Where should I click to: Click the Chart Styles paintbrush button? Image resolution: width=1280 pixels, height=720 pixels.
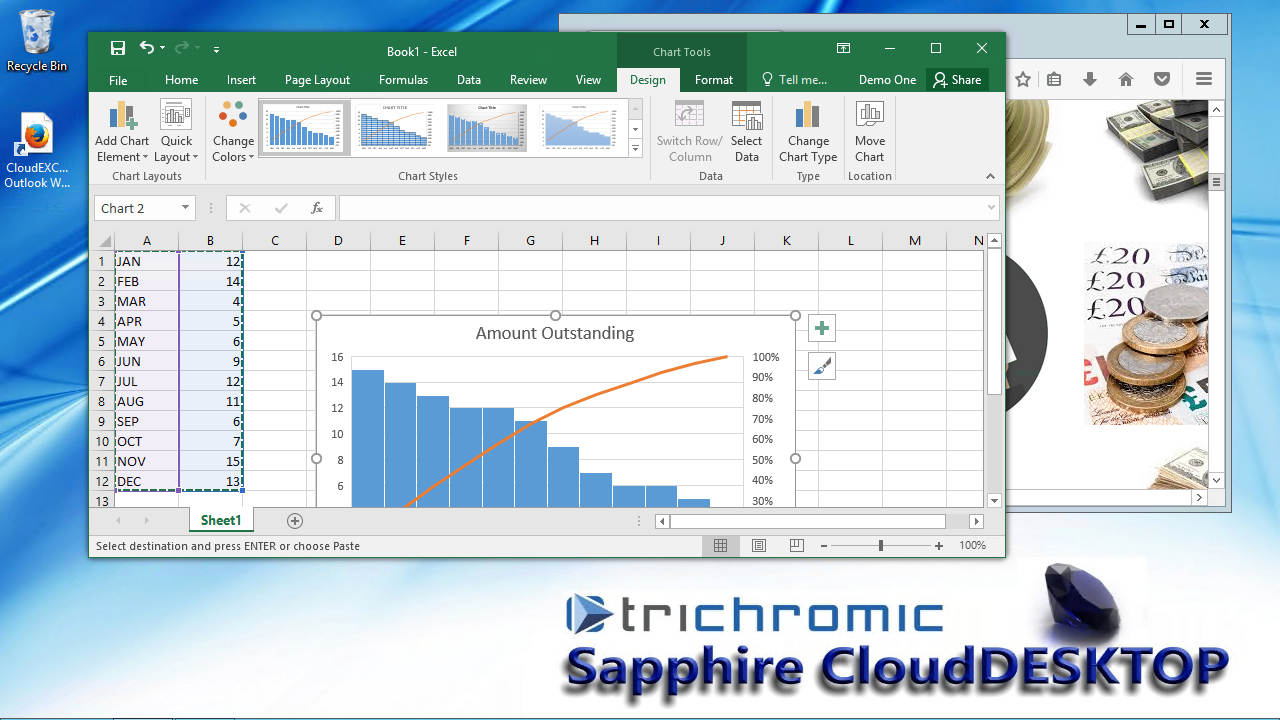click(821, 367)
